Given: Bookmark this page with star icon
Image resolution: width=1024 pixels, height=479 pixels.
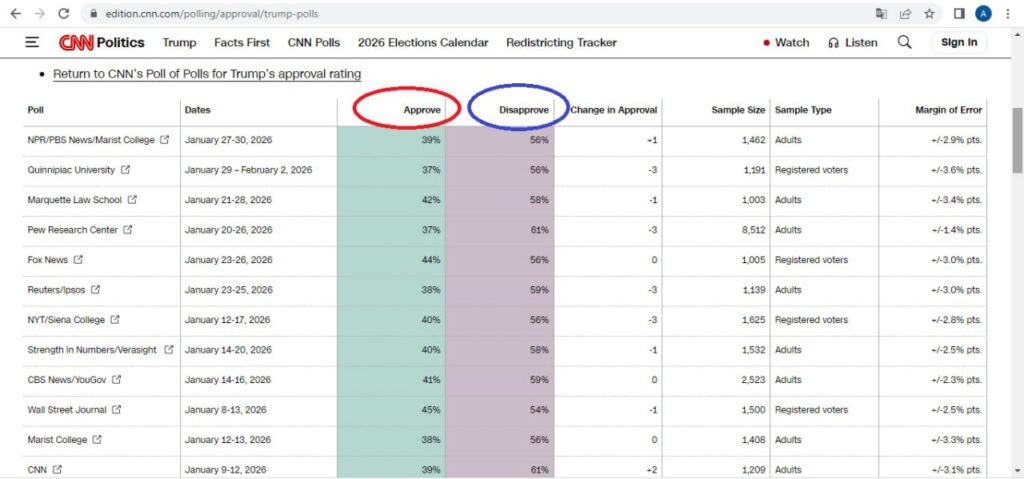Looking at the screenshot, I should (929, 14).
